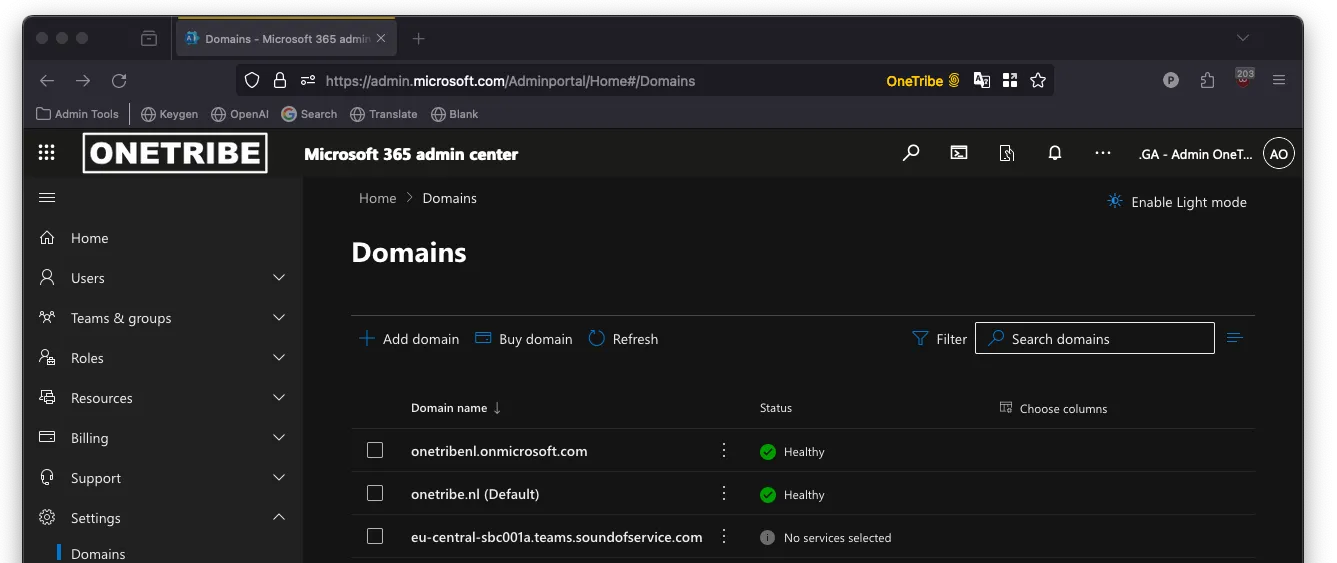Open the browser hamburger application menu
1337x563 pixels.
coord(1279,81)
